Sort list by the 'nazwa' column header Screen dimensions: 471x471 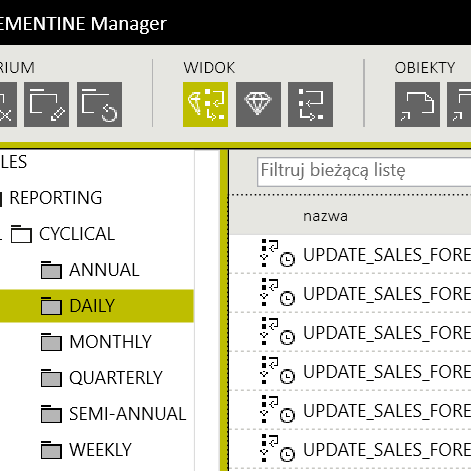[325, 216]
